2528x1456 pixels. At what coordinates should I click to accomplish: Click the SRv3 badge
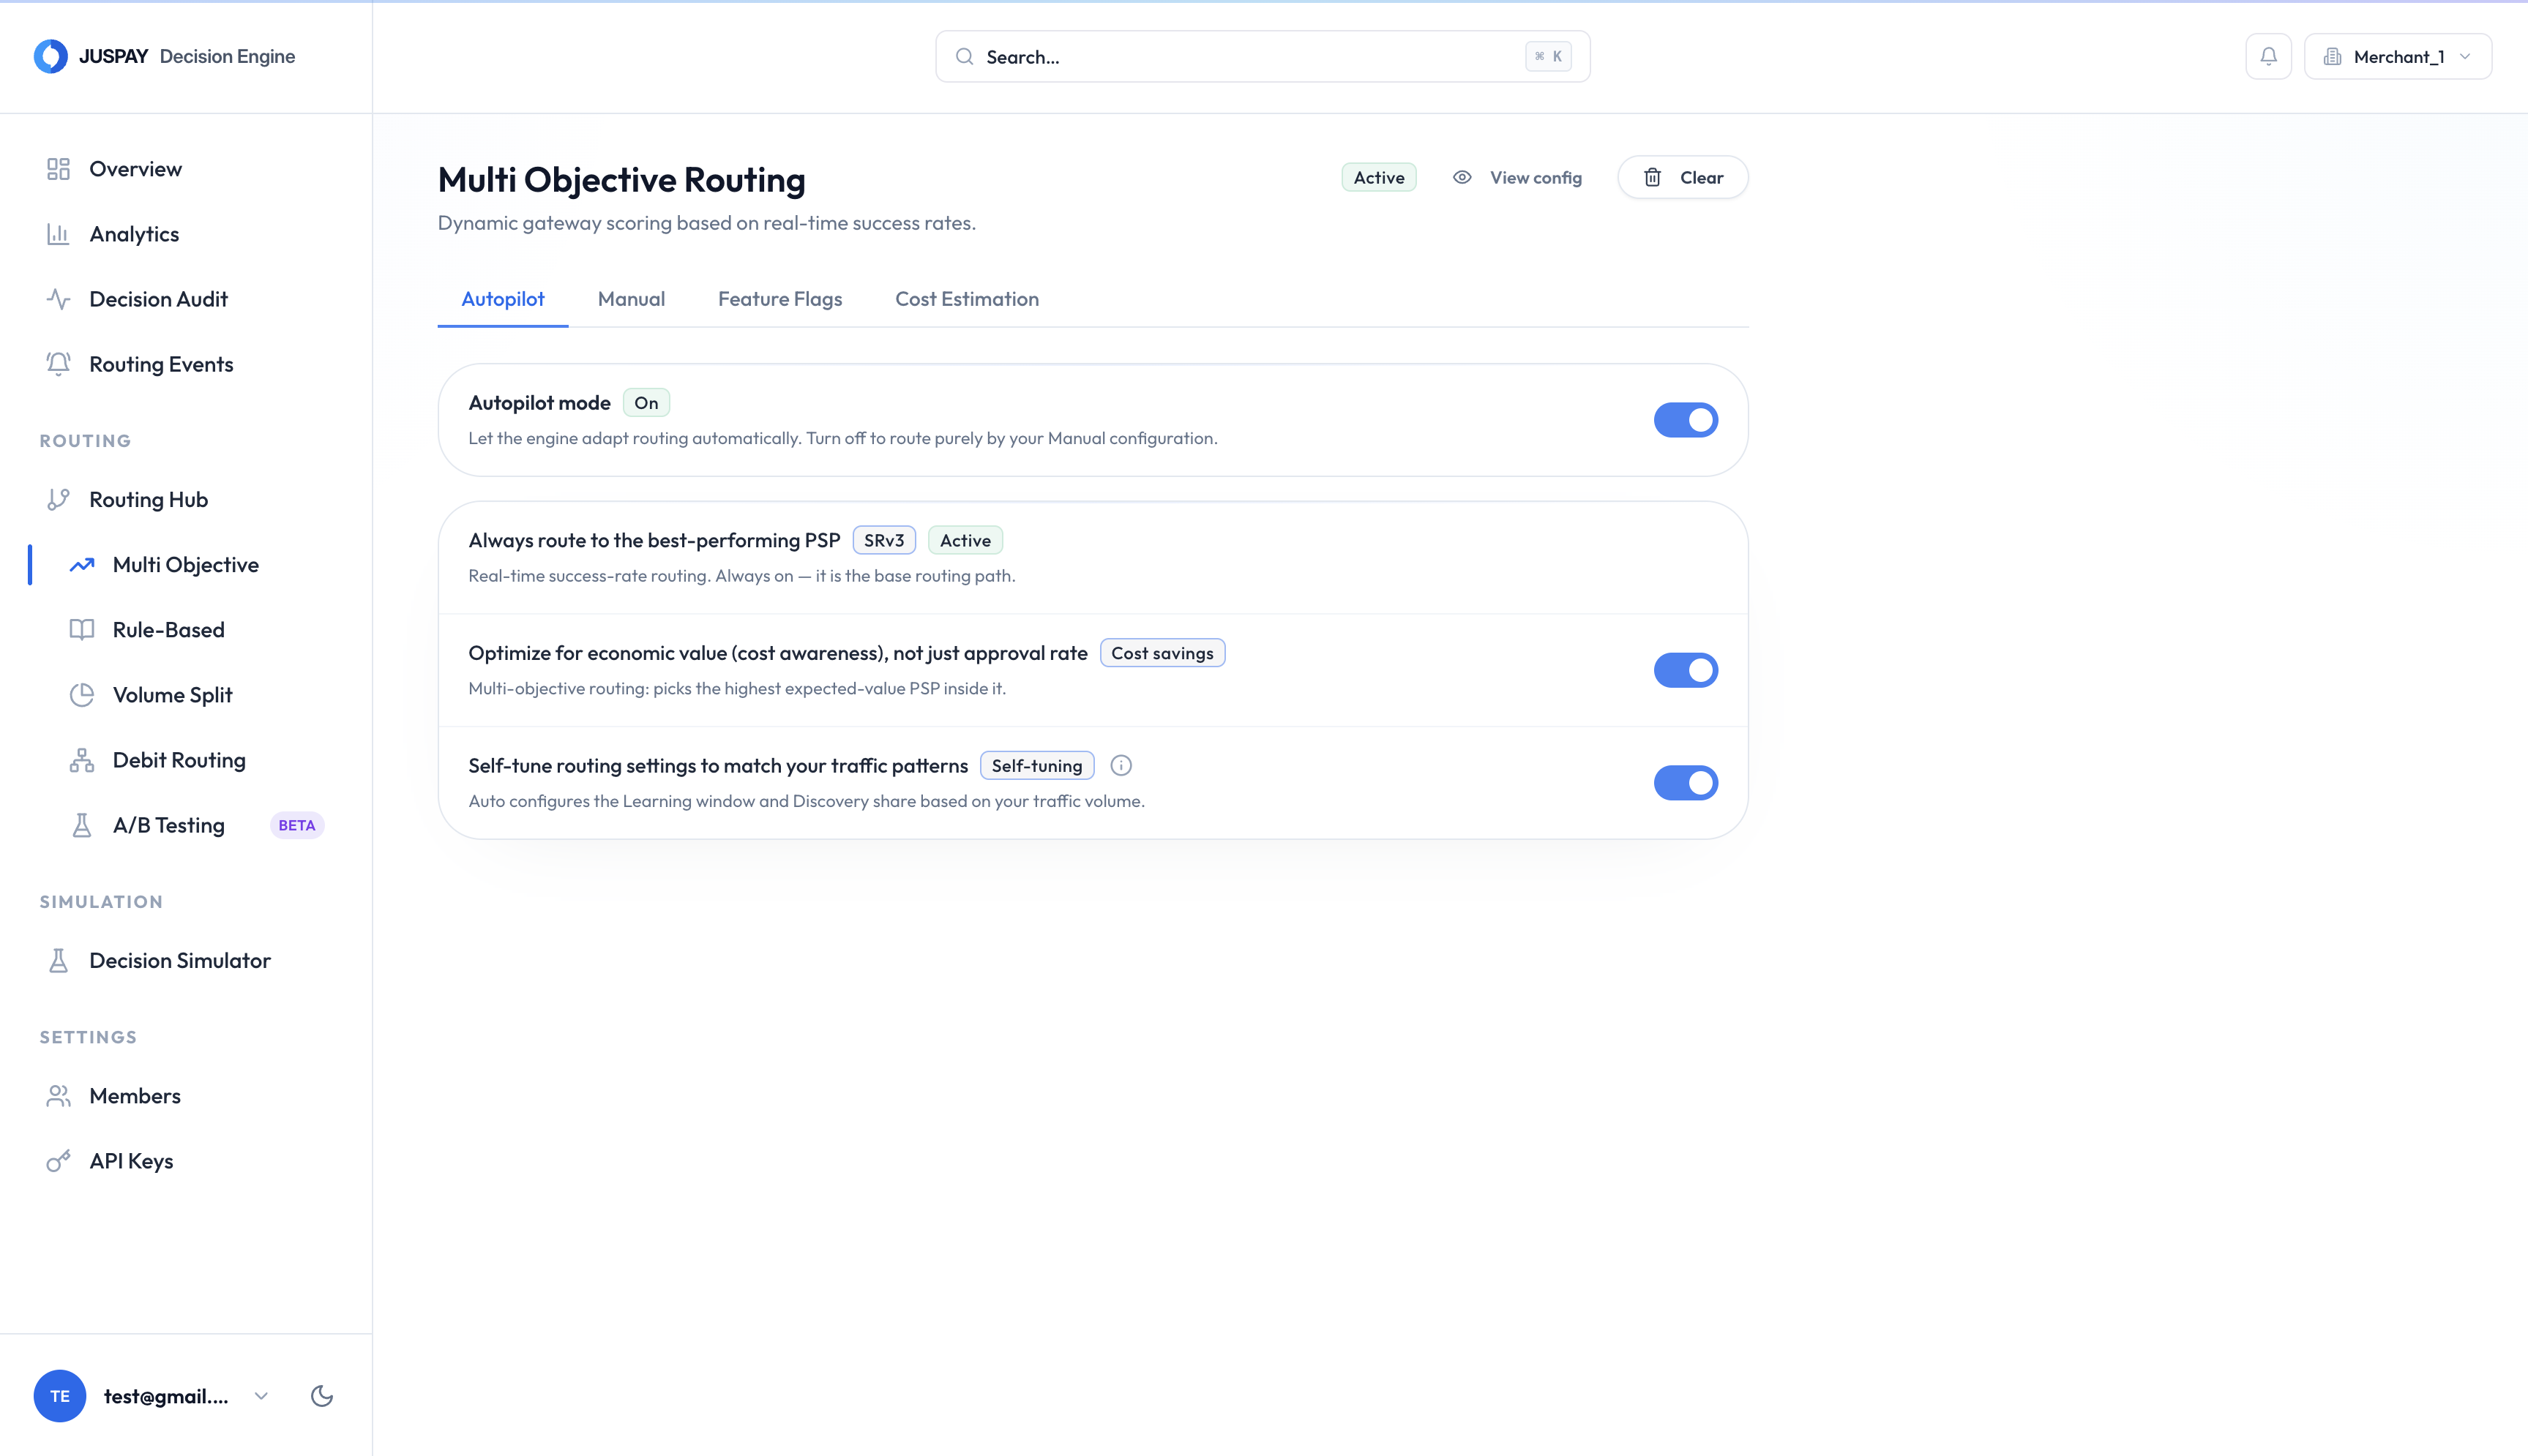[x=884, y=540]
